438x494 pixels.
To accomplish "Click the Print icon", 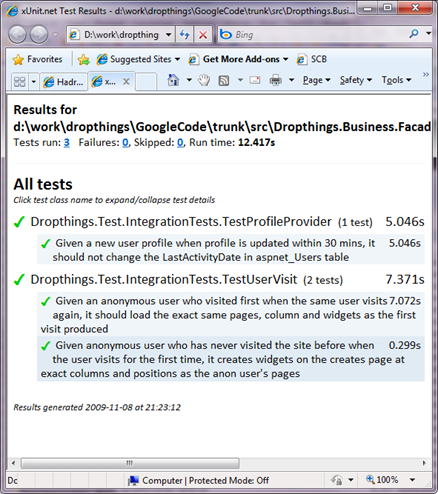I will pos(276,80).
